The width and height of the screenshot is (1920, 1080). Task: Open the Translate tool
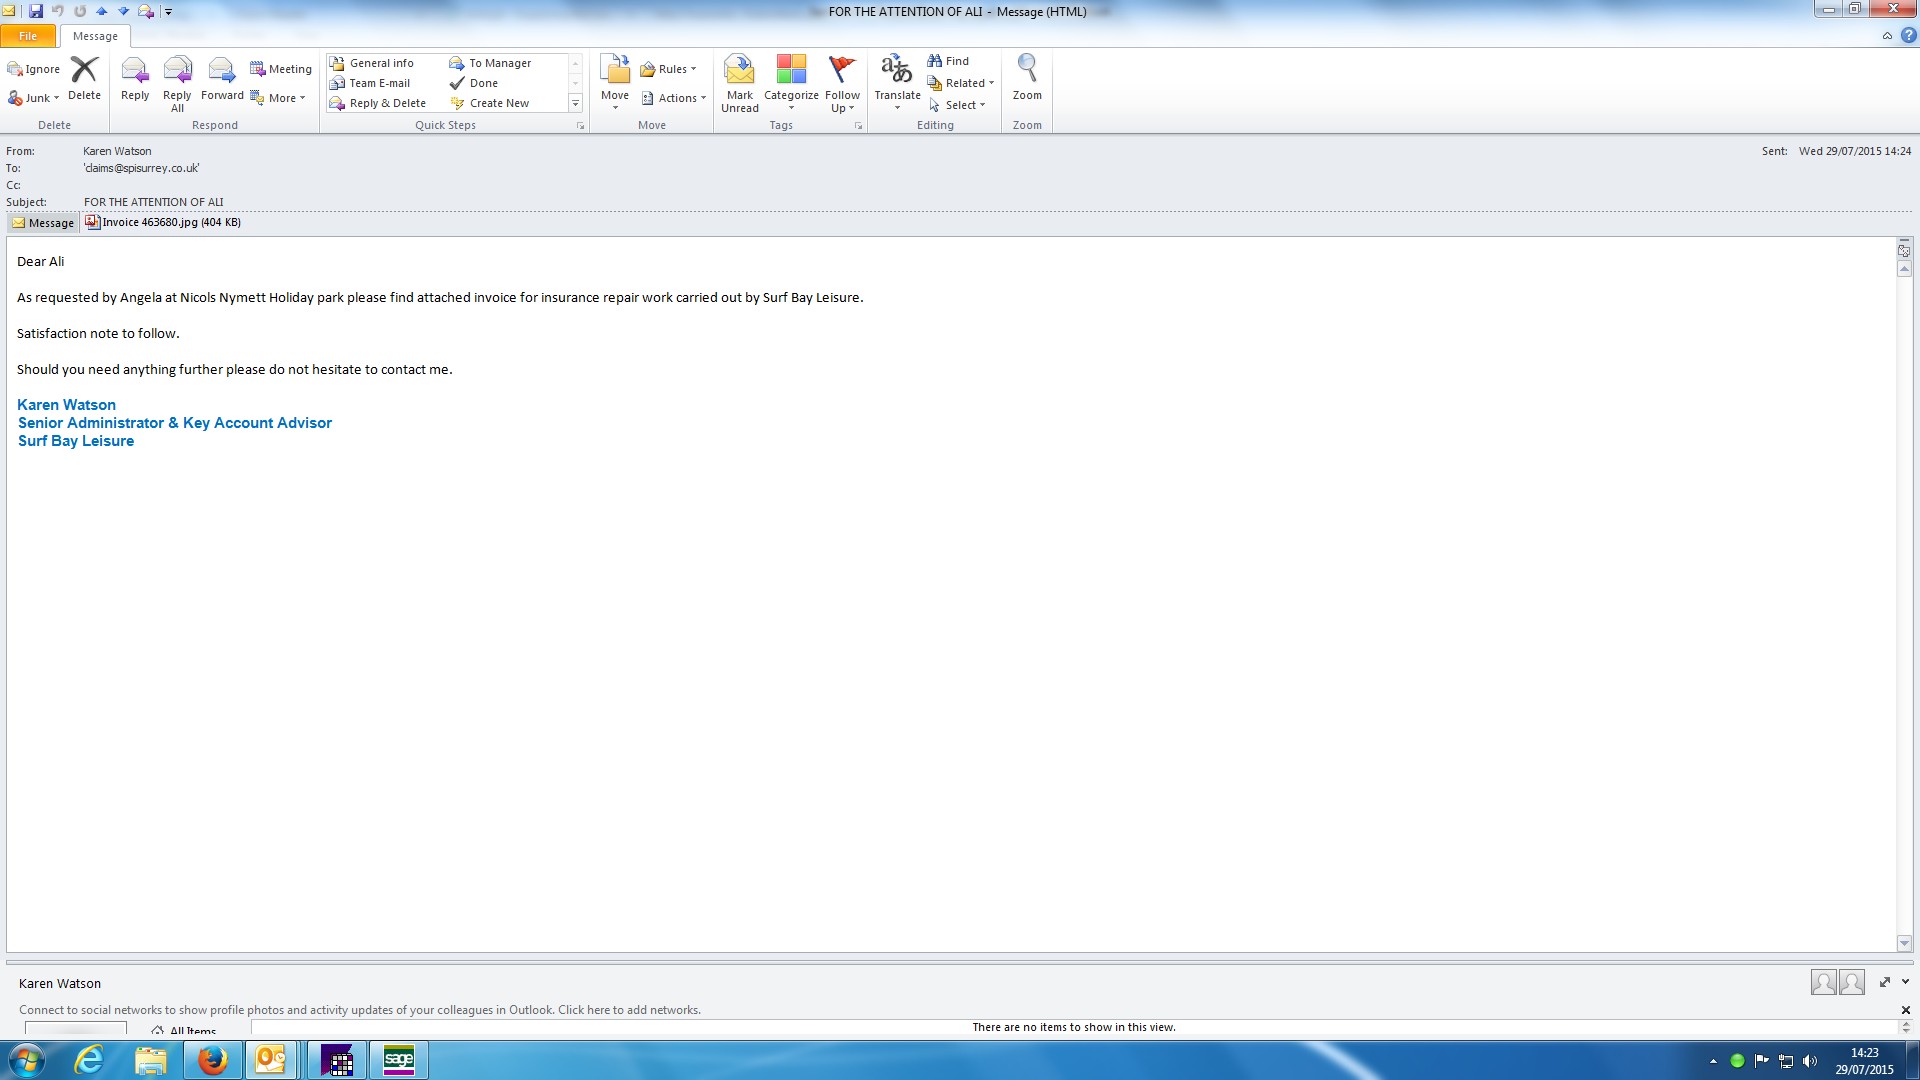pos(897,70)
